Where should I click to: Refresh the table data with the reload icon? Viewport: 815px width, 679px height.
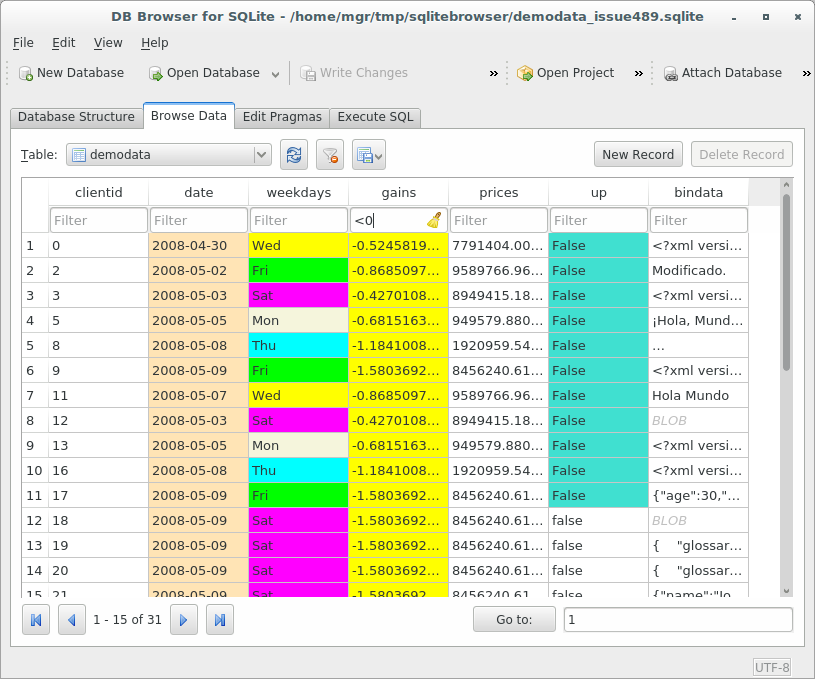pos(294,154)
